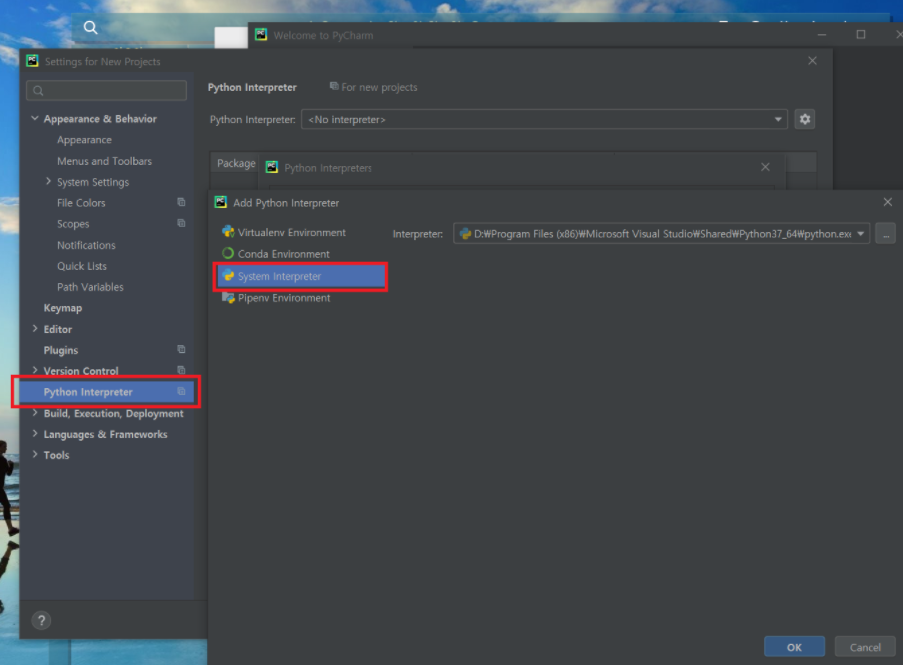The height and width of the screenshot is (665, 903).
Task: Click the copy icon next to Scopes
Action: (181, 223)
